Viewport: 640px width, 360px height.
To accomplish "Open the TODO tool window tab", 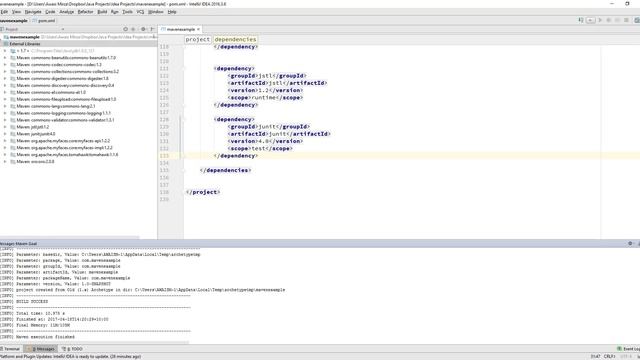I will coord(72,349).
